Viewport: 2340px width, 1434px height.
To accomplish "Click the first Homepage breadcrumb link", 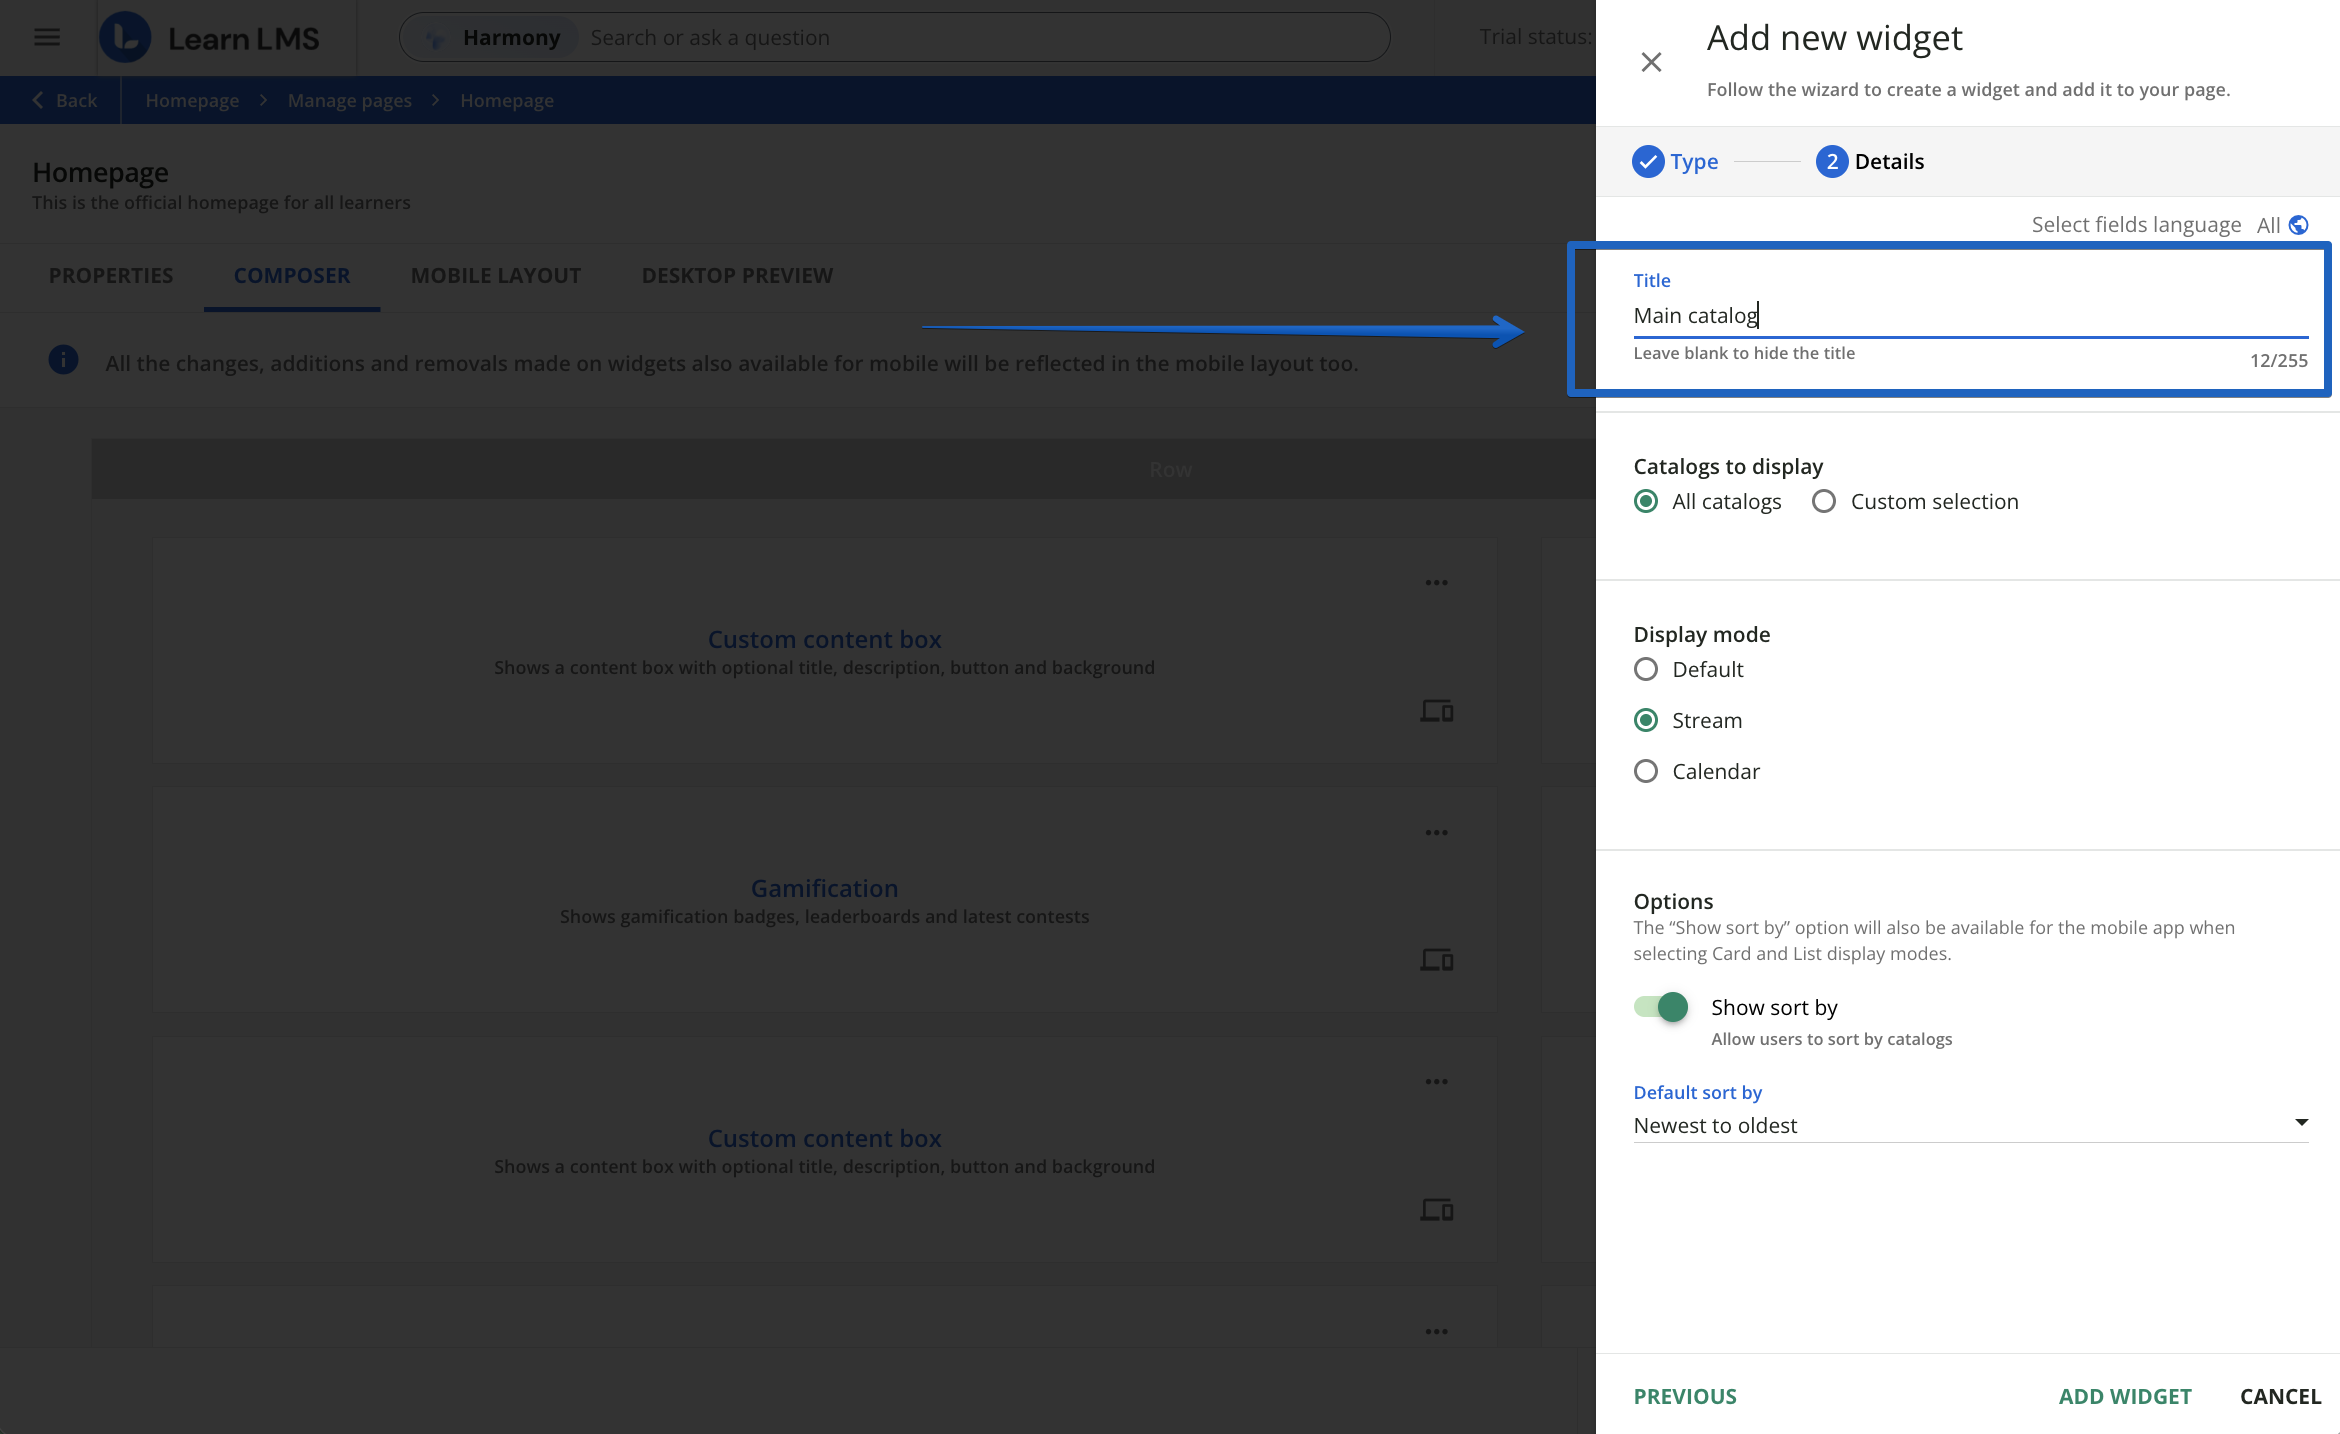I will click(x=192, y=100).
